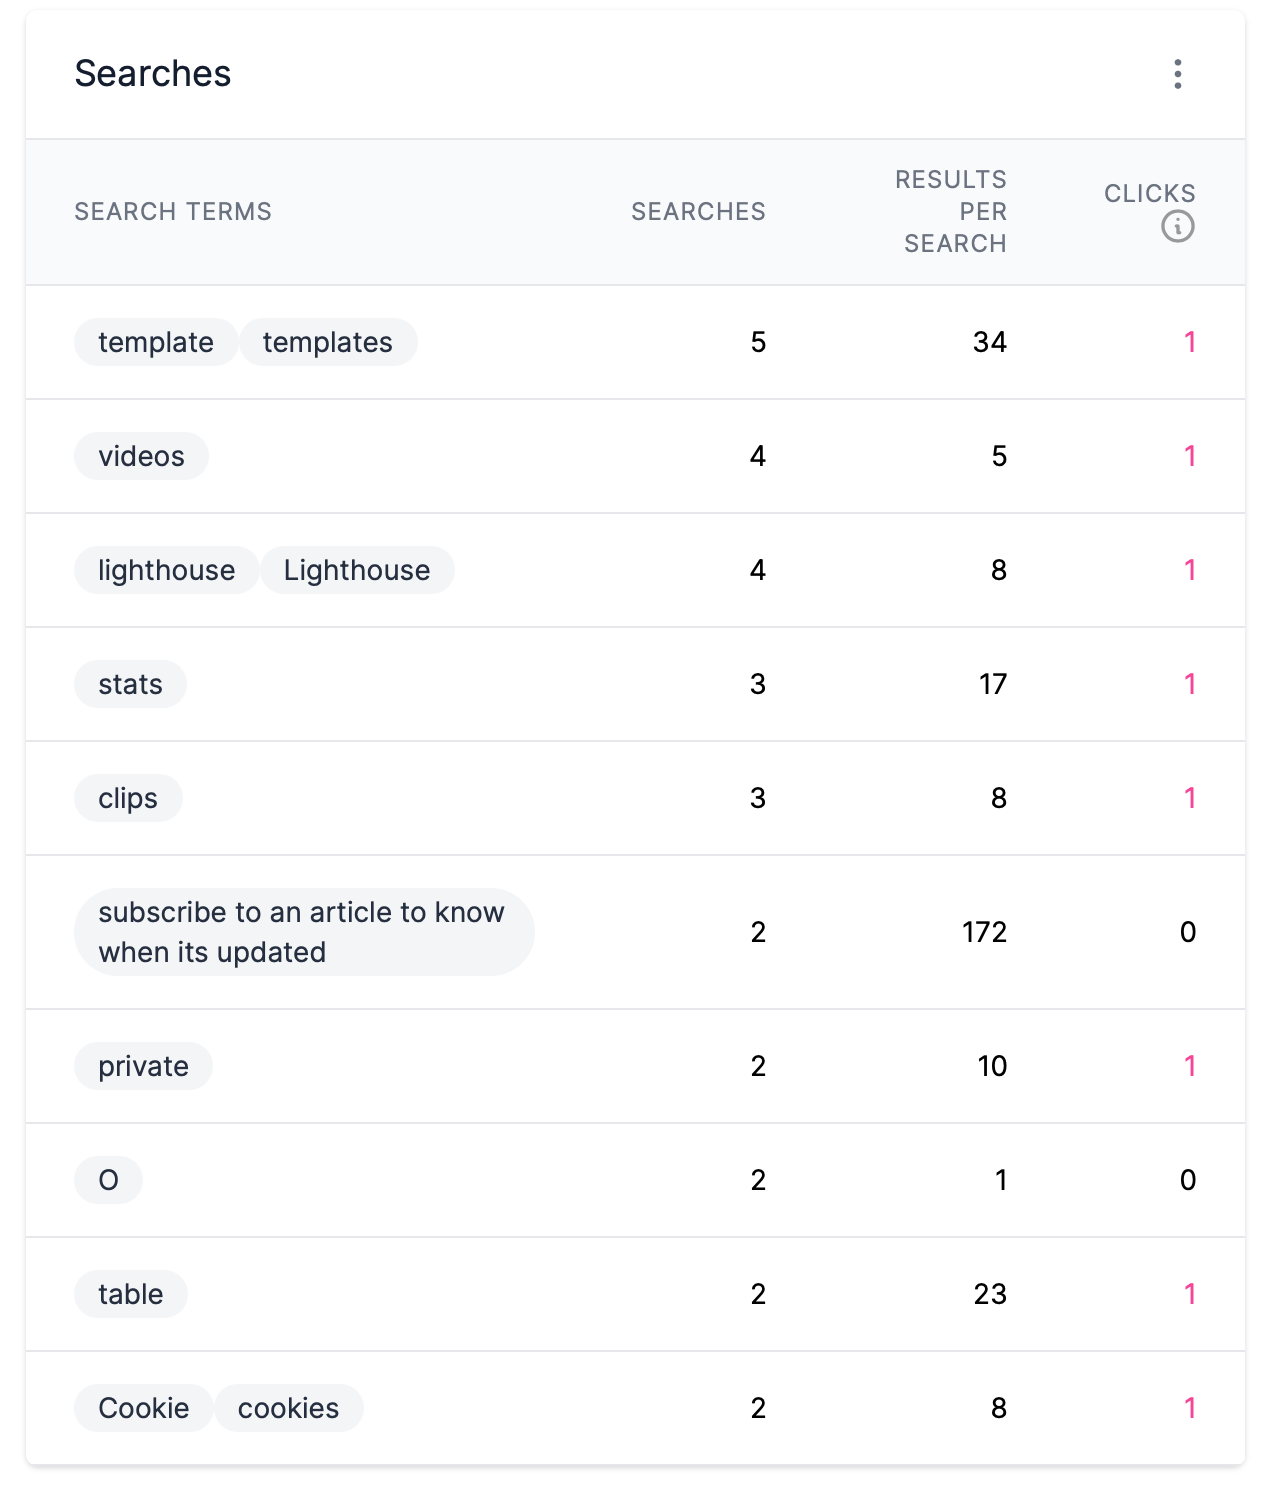Image resolution: width=1262 pixels, height=1492 pixels.
Task: Sort by the Searches column header
Action: 698,212
